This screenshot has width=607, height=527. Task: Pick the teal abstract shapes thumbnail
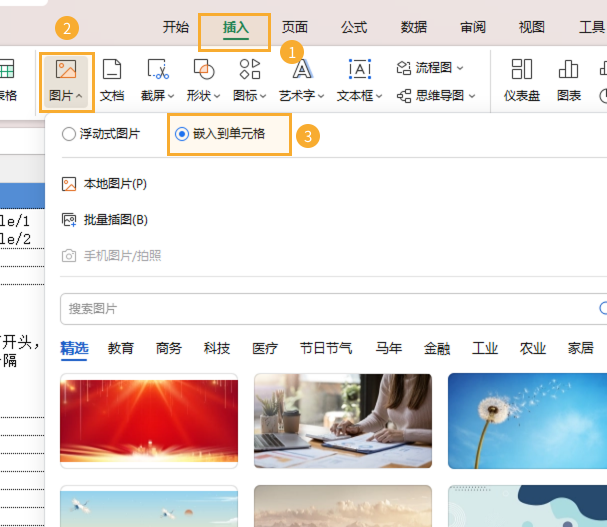528,506
